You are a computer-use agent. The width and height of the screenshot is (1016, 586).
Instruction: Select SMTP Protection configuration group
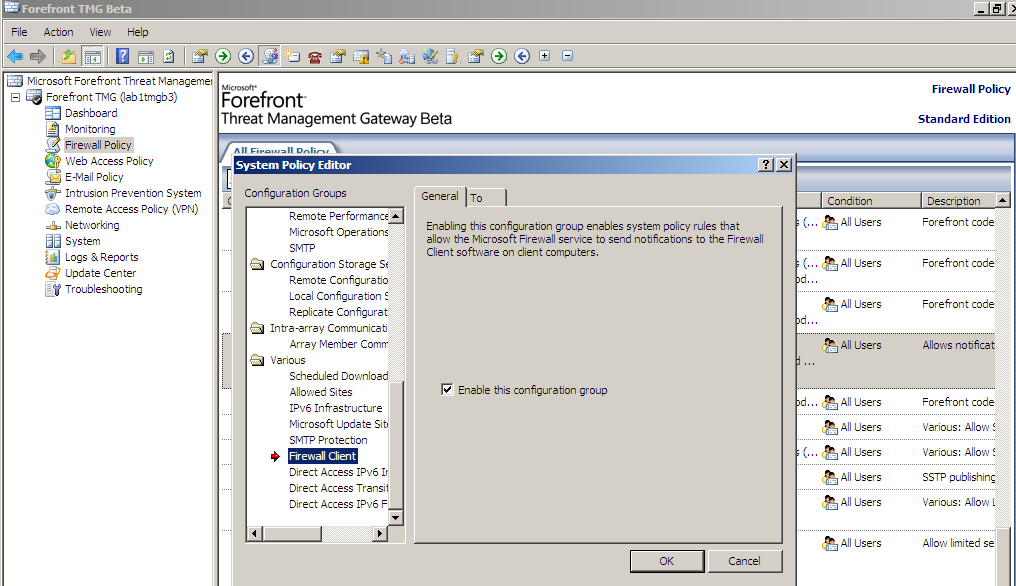328,440
